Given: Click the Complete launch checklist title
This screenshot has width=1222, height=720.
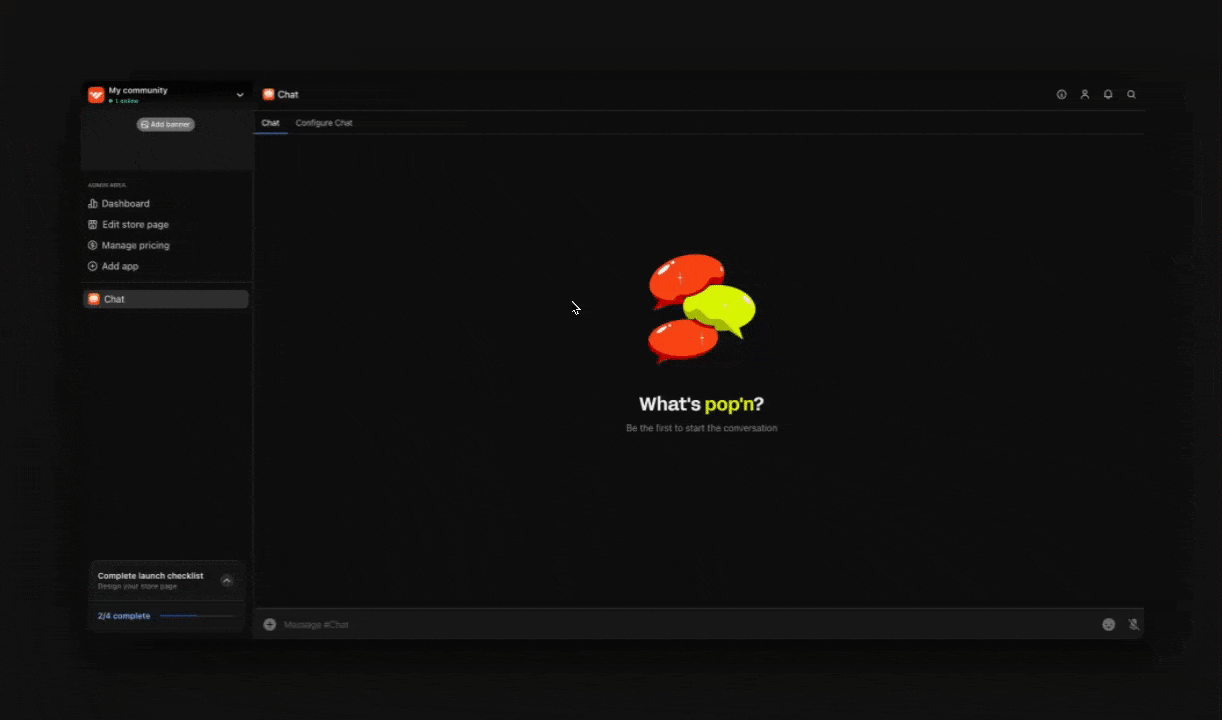Looking at the screenshot, I should coord(150,576).
